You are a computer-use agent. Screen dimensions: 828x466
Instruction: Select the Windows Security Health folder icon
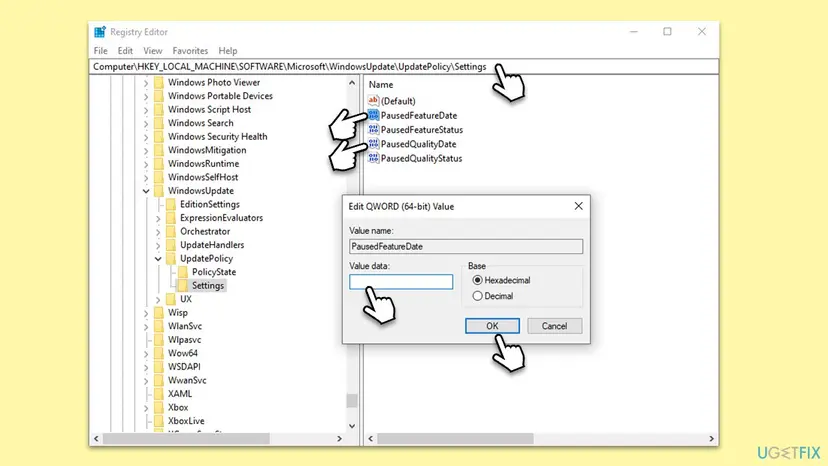click(159, 136)
